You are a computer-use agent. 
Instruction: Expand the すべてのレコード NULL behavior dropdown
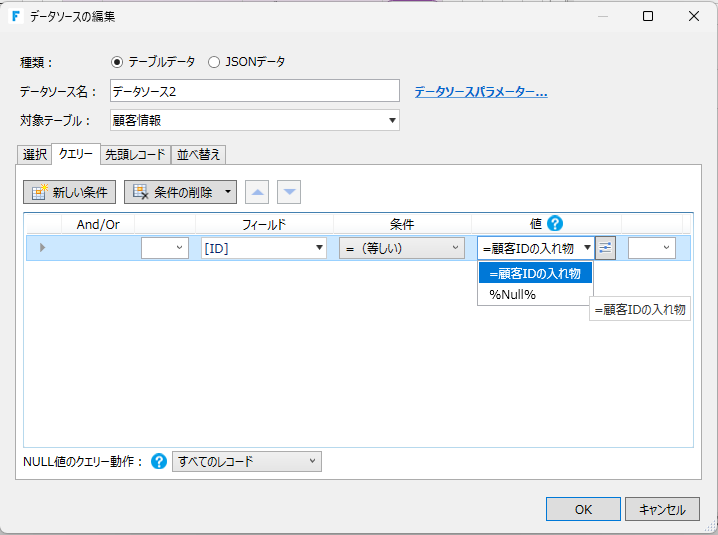point(313,461)
